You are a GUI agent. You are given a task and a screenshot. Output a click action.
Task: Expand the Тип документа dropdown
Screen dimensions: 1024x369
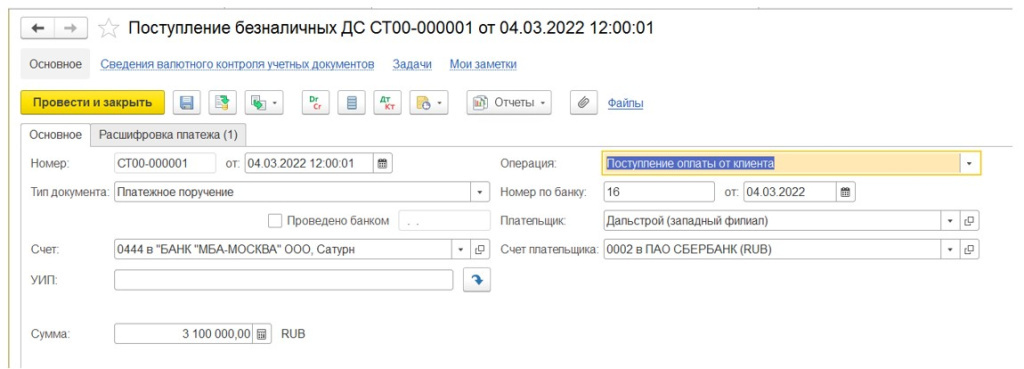(x=480, y=192)
